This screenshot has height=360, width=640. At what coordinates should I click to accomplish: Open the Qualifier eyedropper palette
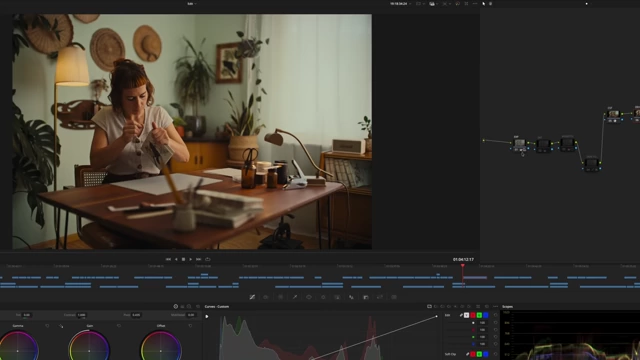click(x=295, y=297)
